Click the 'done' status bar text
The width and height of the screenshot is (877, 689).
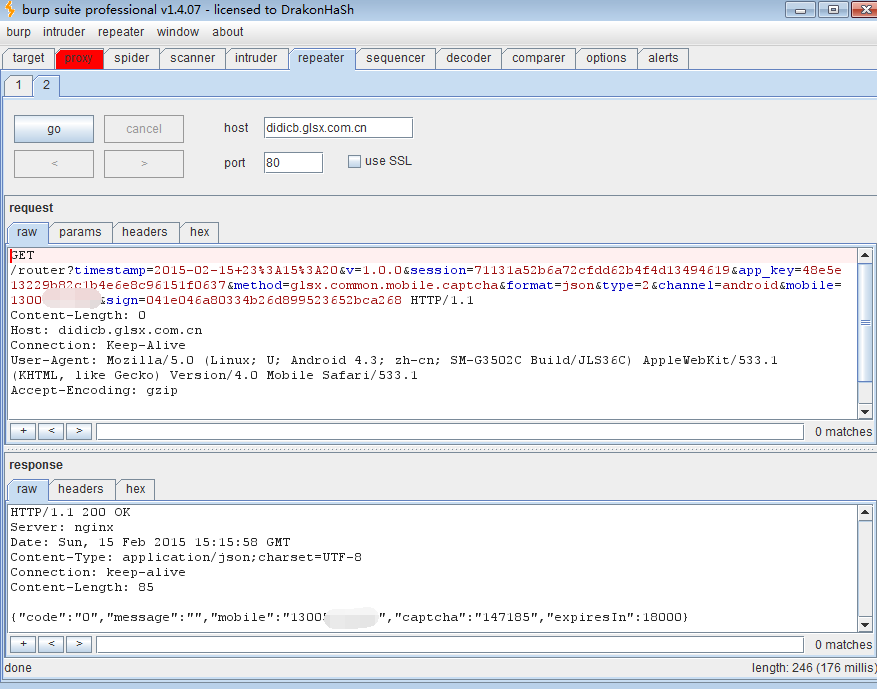click(x=18, y=668)
